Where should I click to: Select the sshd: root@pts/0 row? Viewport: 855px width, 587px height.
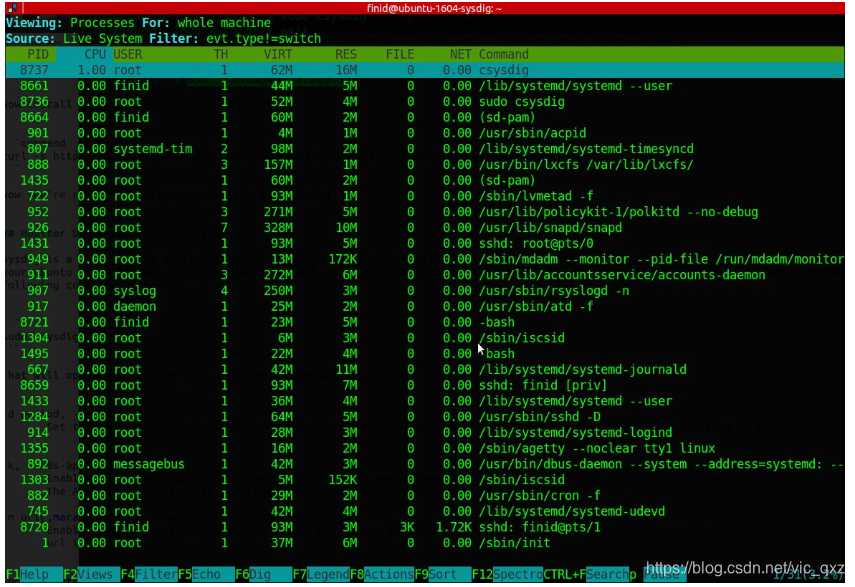tap(425, 244)
